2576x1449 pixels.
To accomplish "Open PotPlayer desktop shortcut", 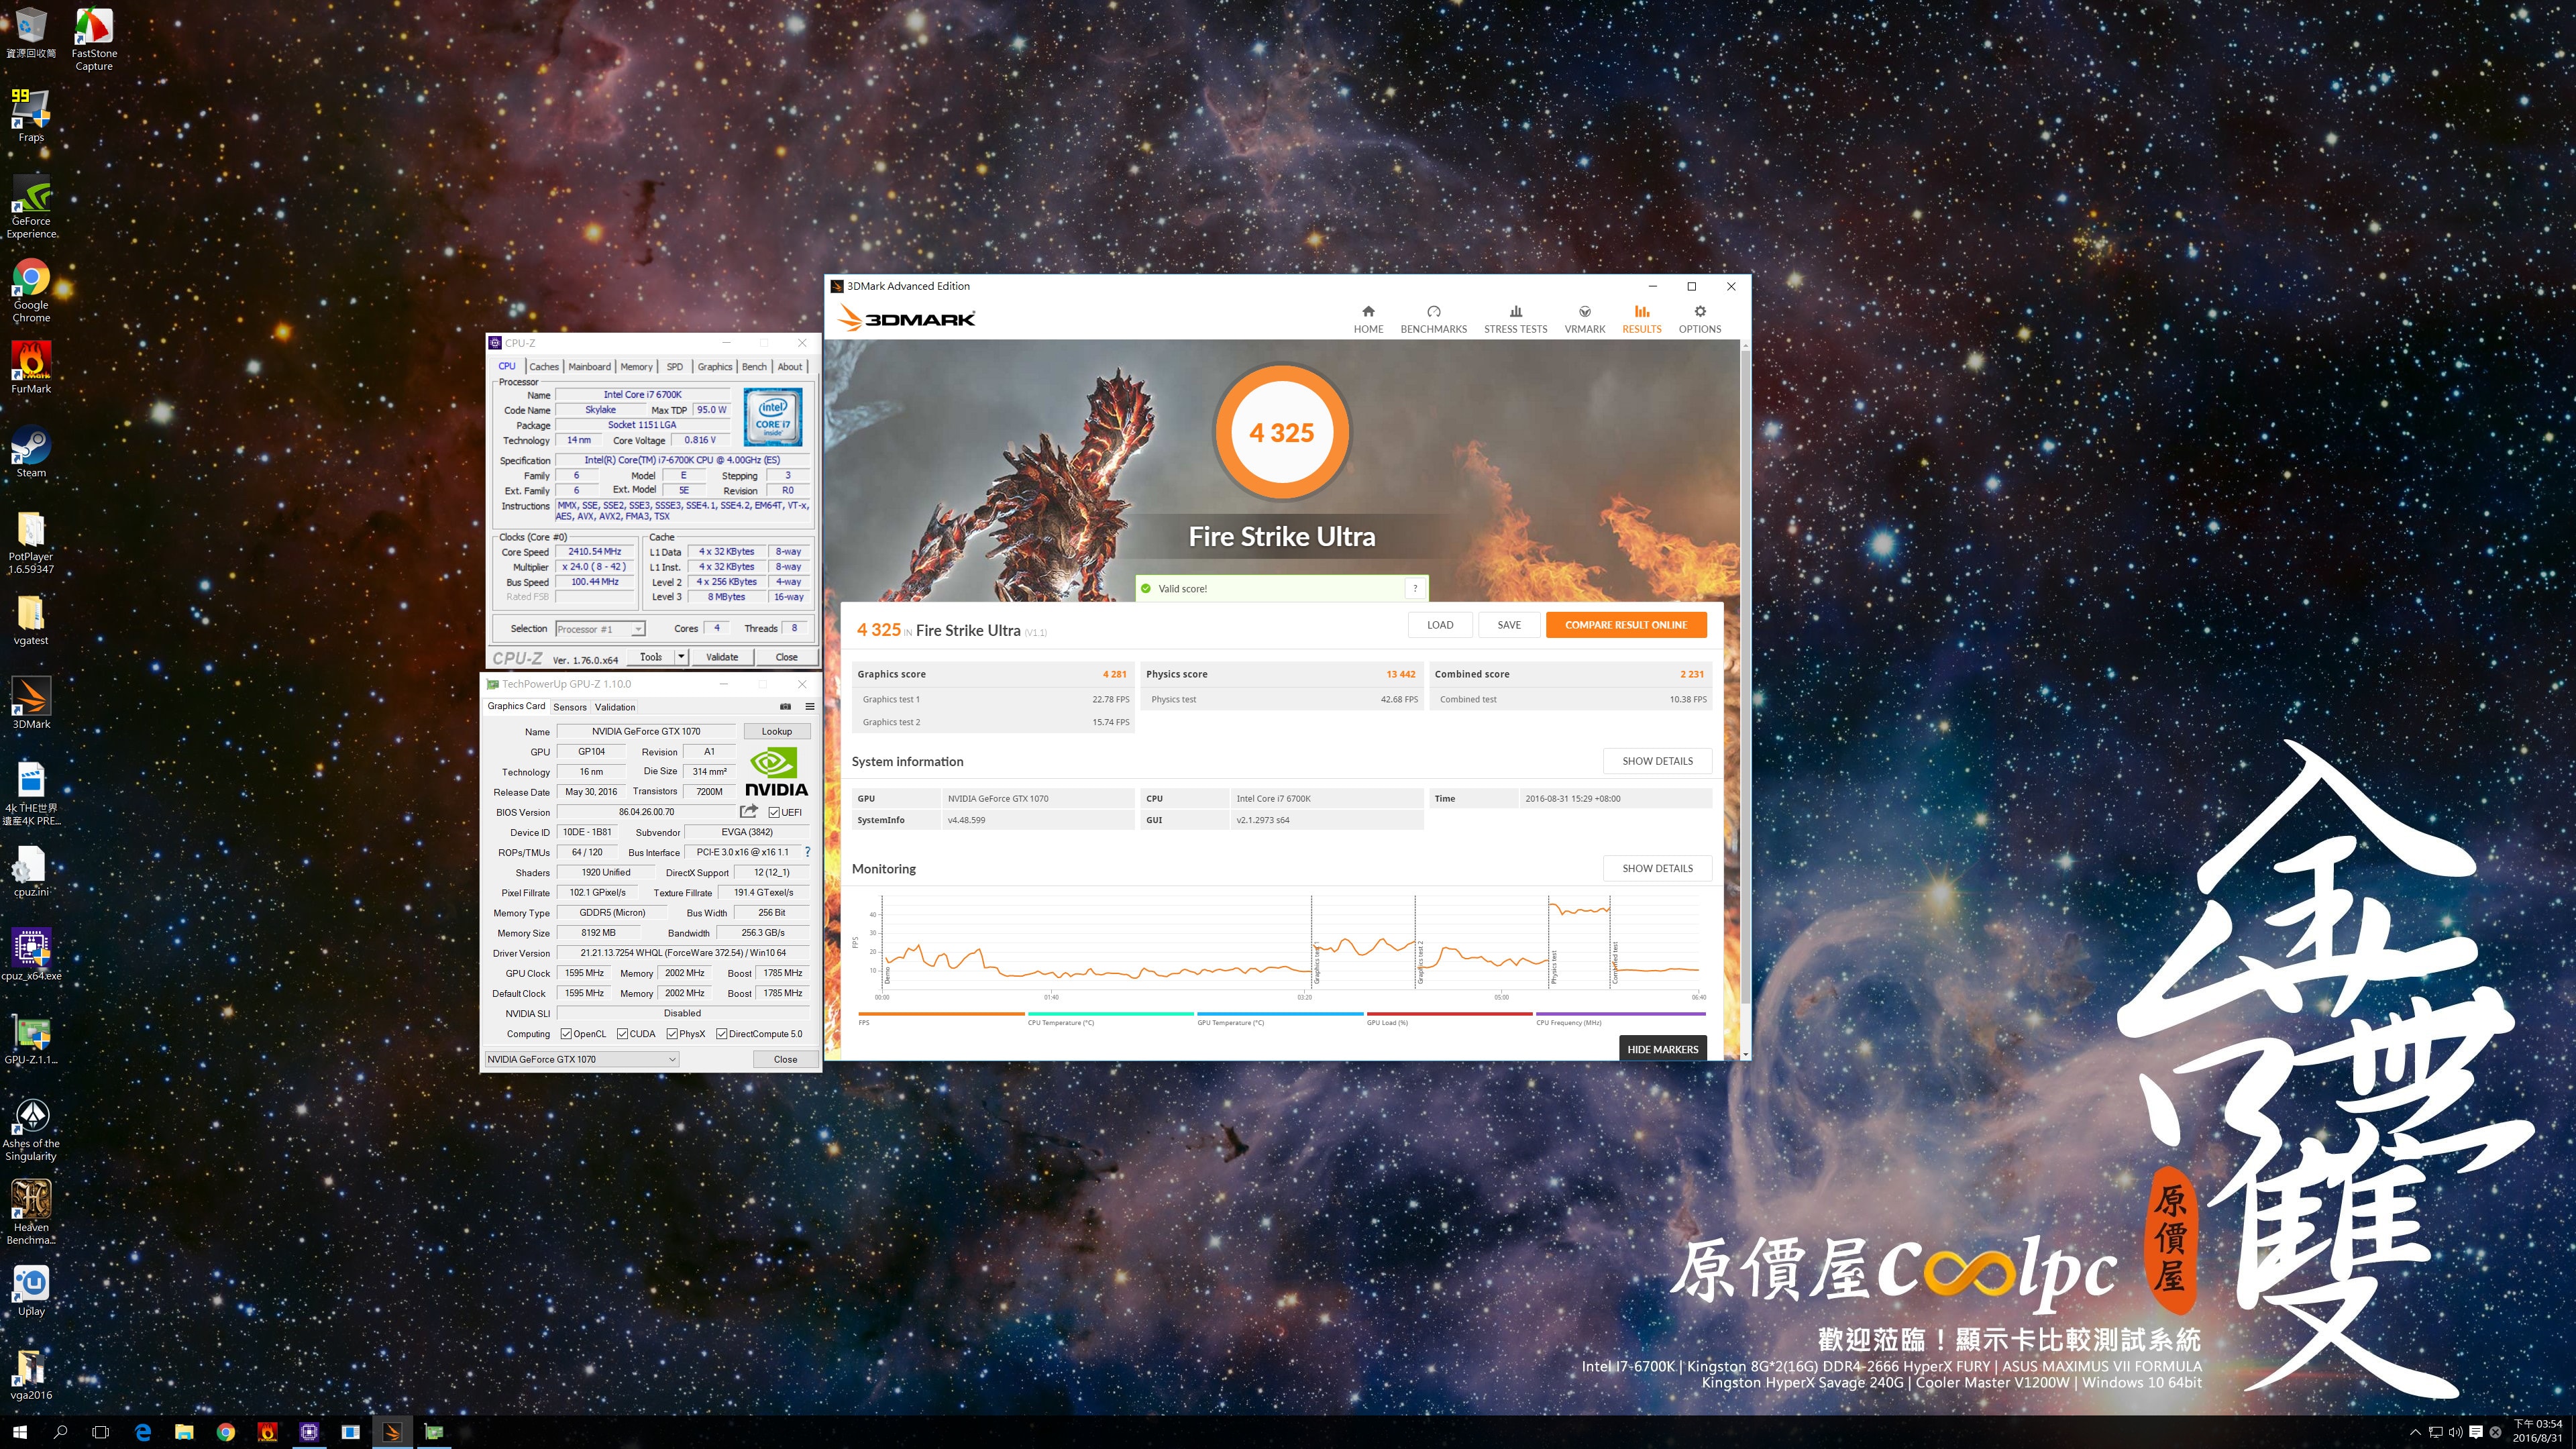I will (31, 542).
